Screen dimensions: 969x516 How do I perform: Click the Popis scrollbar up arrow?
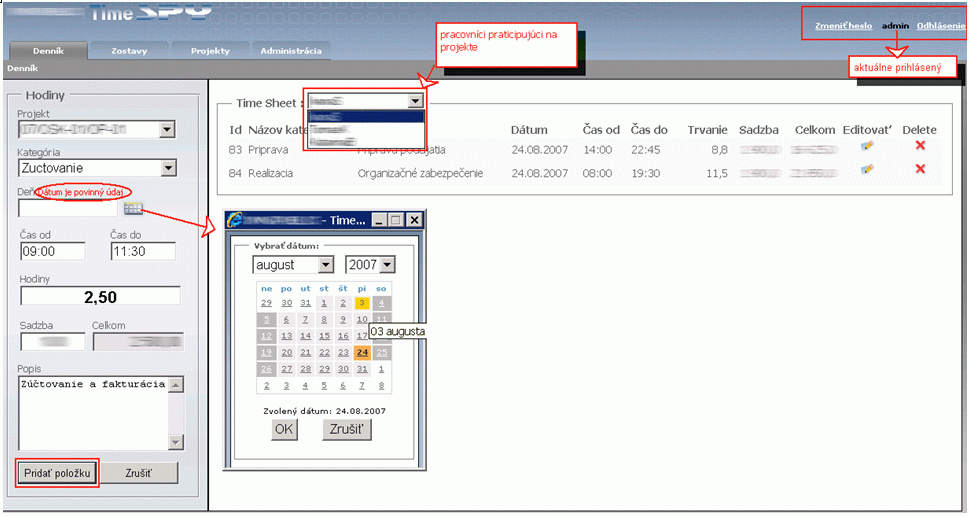click(176, 384)
